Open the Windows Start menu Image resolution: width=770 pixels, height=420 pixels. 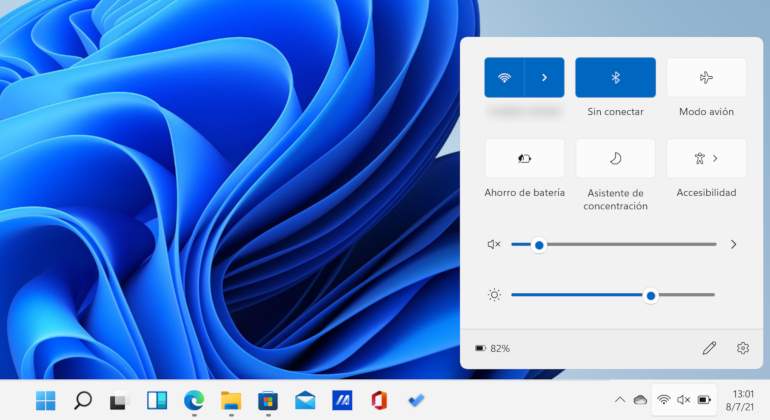click(46, 400)
